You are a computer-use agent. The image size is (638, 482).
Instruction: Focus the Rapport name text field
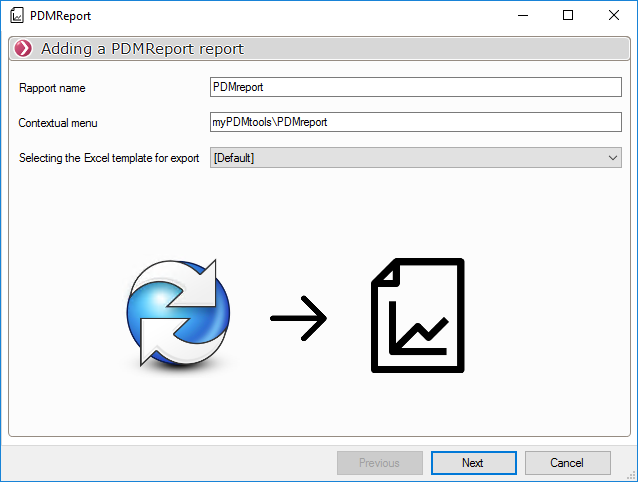click(415, 87)
